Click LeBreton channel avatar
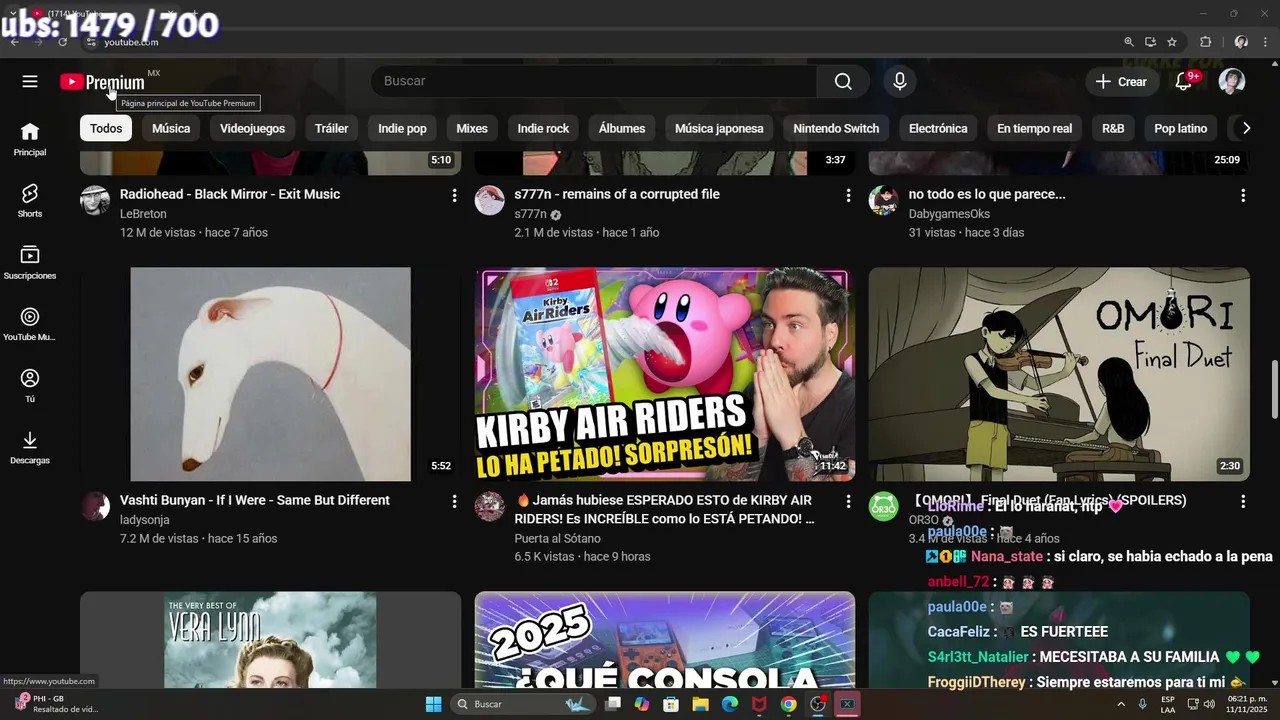This screenshot has width=1280, height=720. coord(95,200)
